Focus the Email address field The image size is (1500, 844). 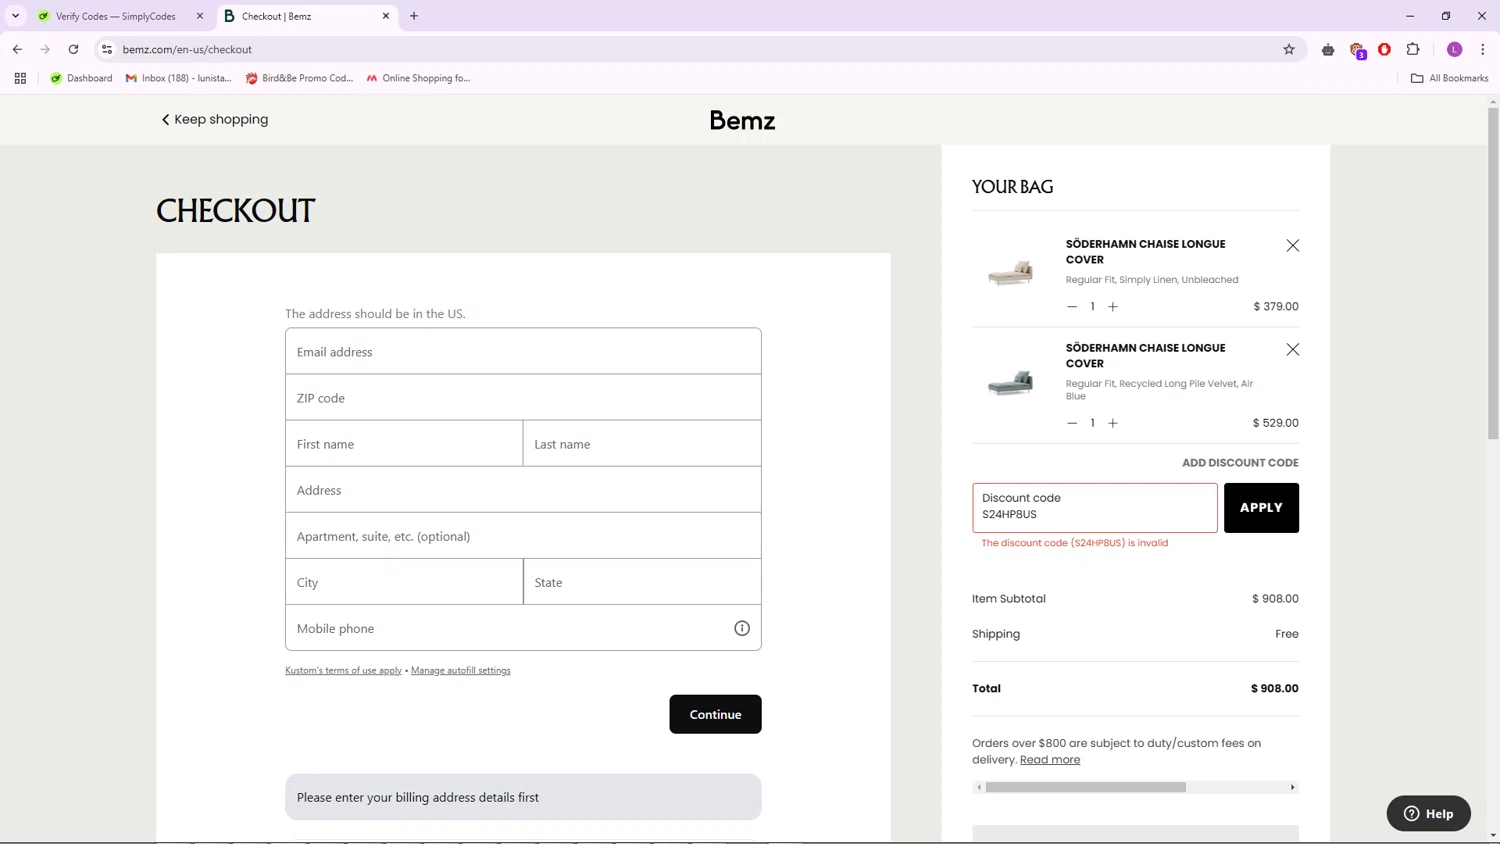tap(523, 351)
